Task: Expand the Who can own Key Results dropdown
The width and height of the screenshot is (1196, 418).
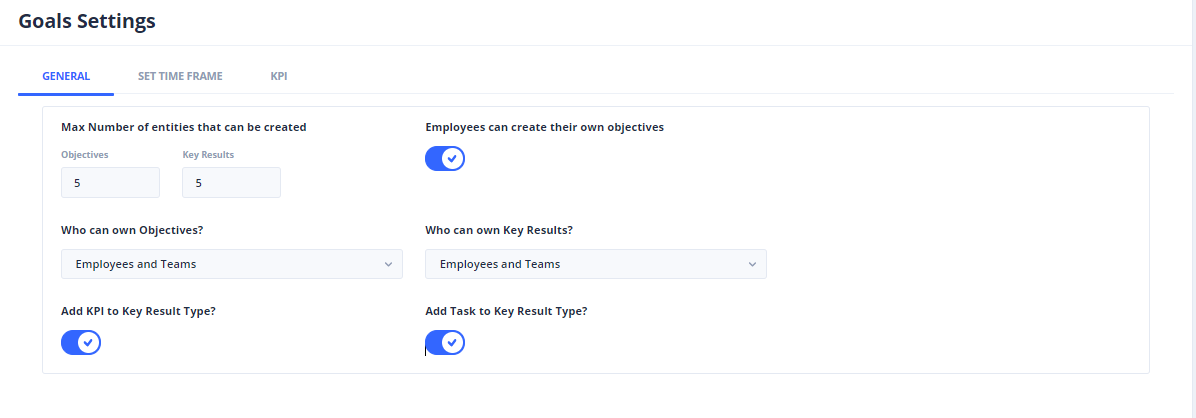Action: 595,264
